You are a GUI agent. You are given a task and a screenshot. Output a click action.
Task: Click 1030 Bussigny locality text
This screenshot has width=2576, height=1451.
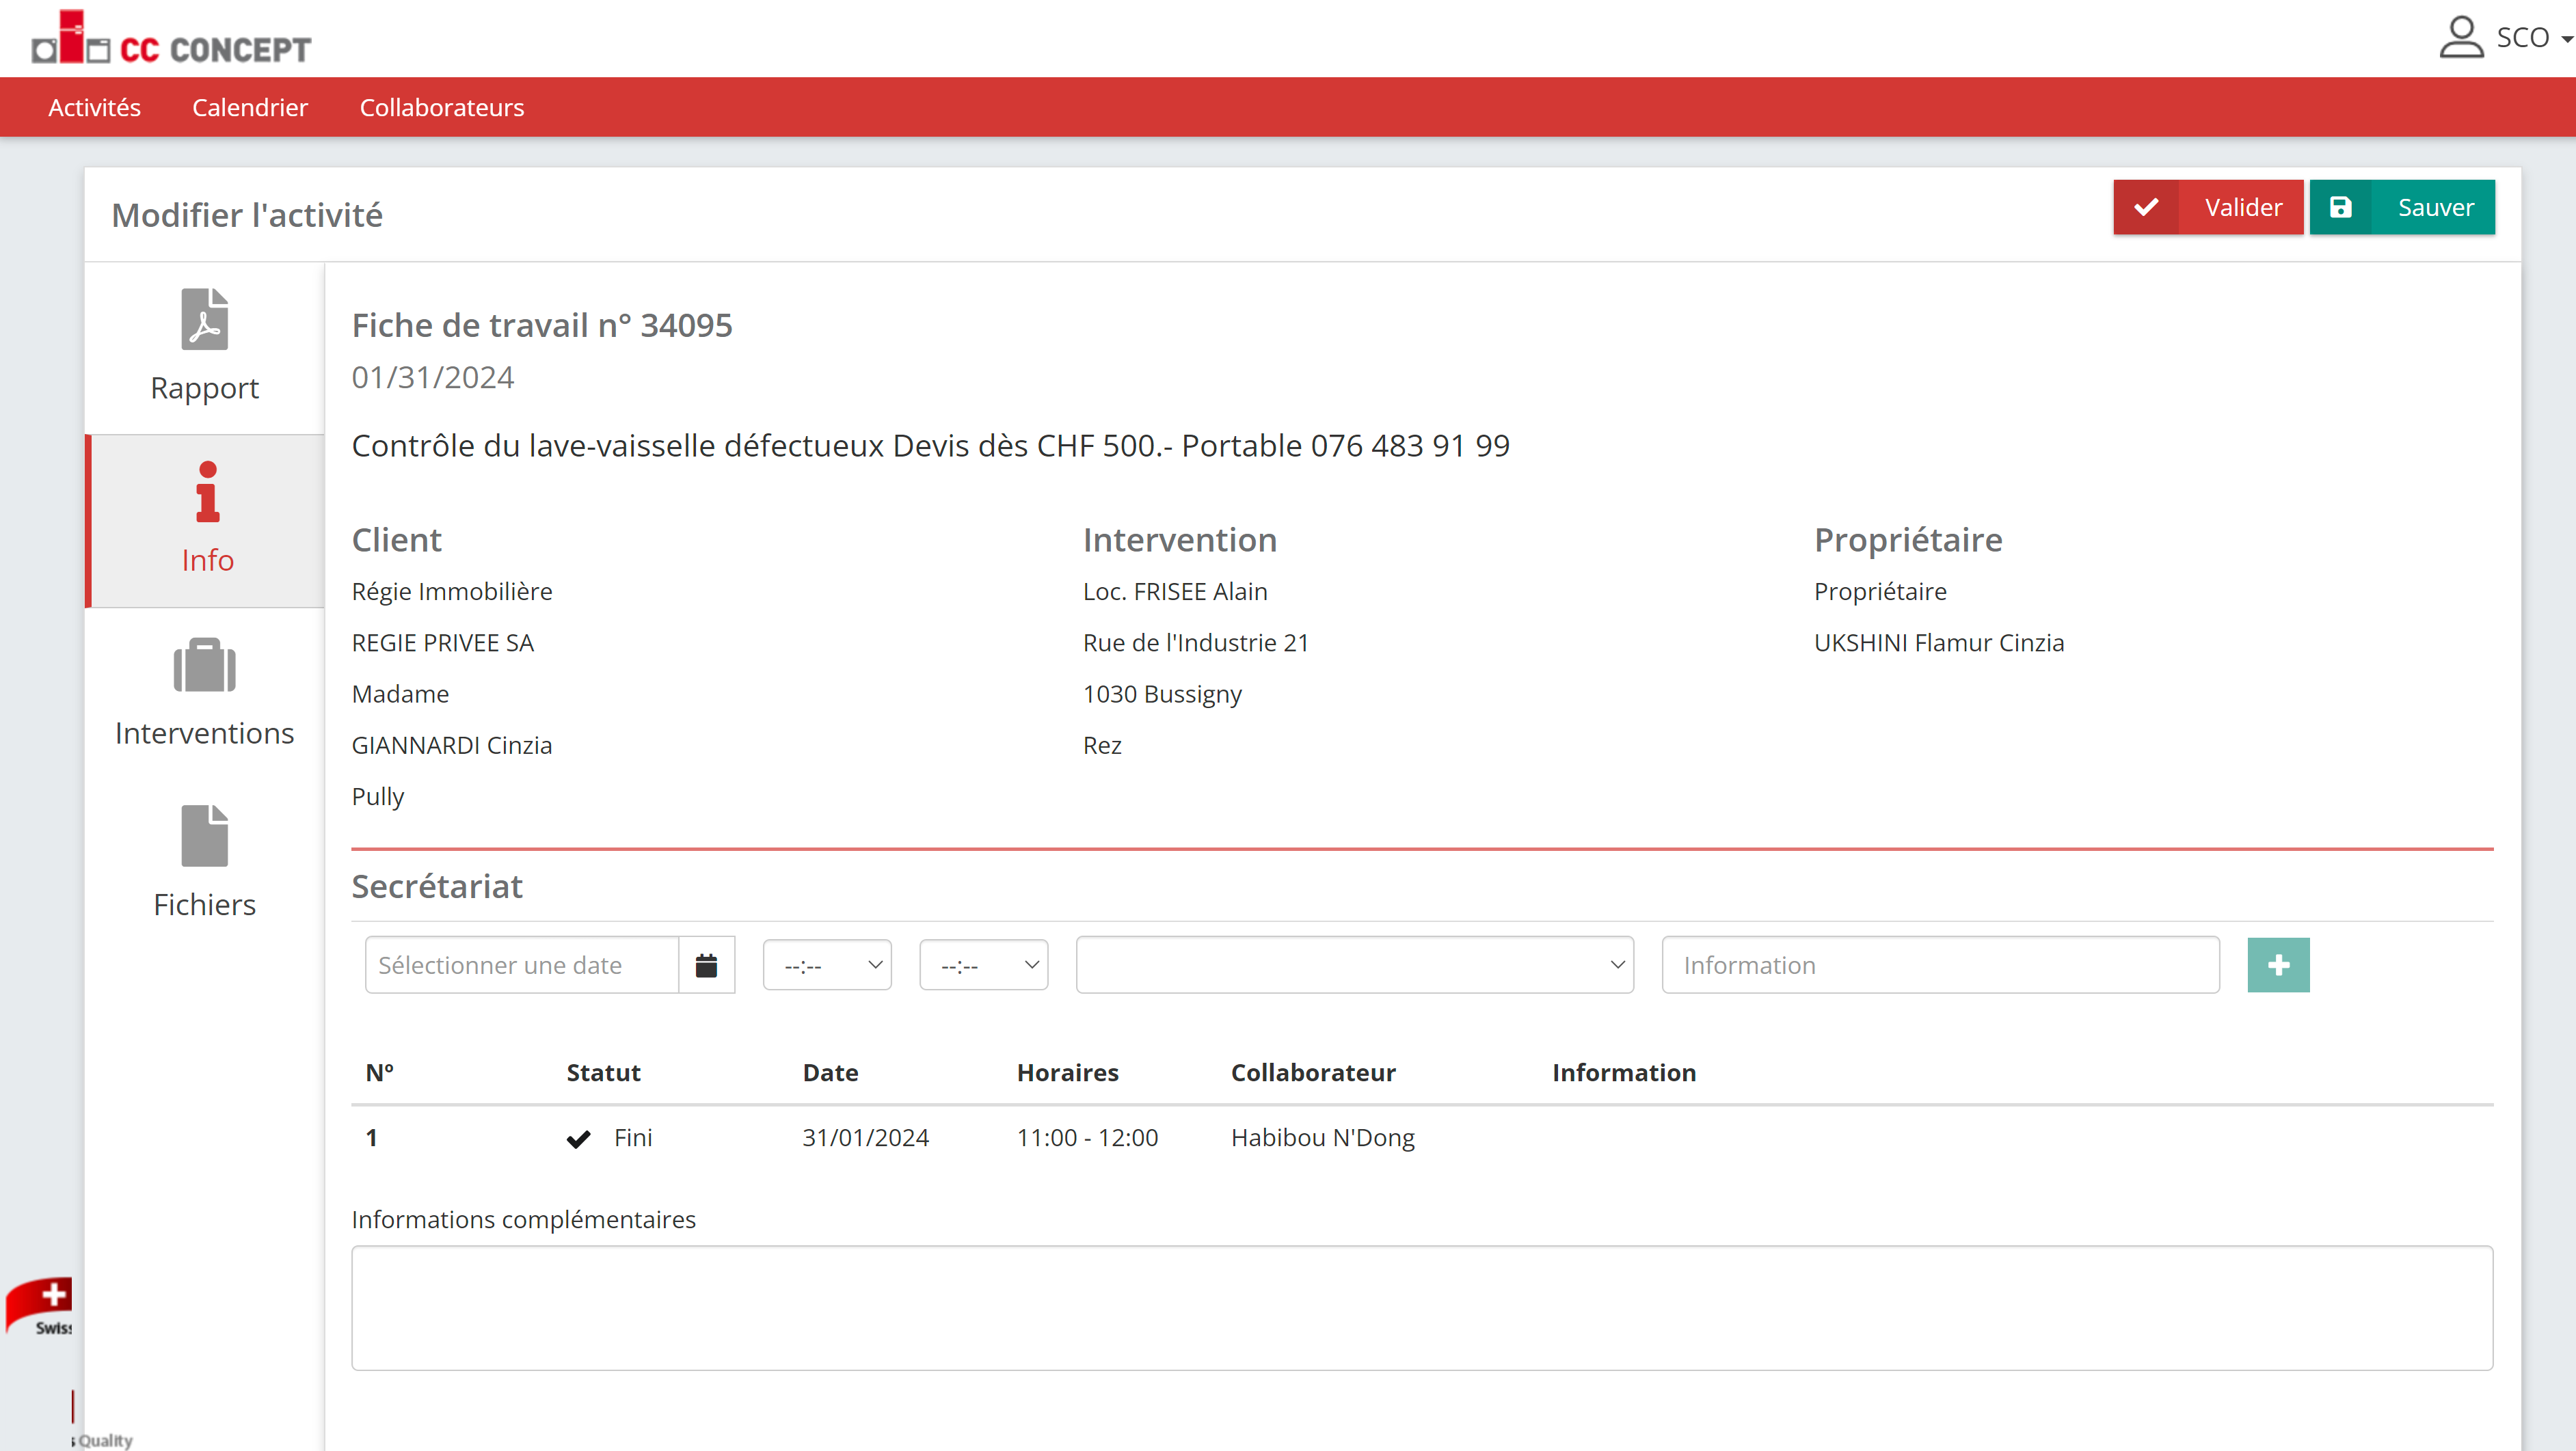[1162, 695]
